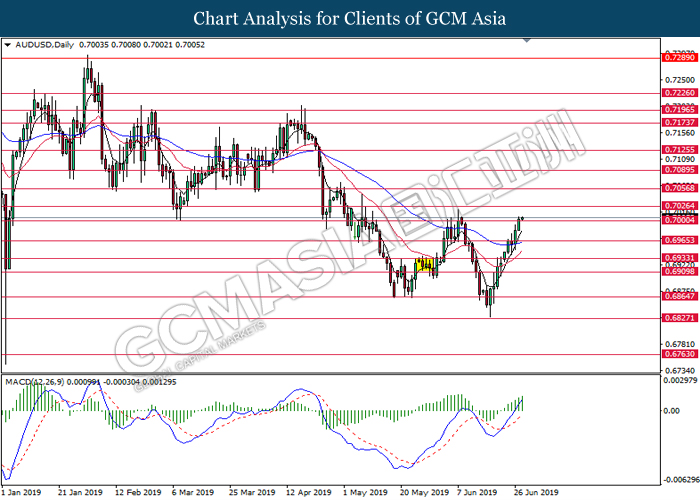Click the 0.002979 MACD scale value

[x=680, y=380]
